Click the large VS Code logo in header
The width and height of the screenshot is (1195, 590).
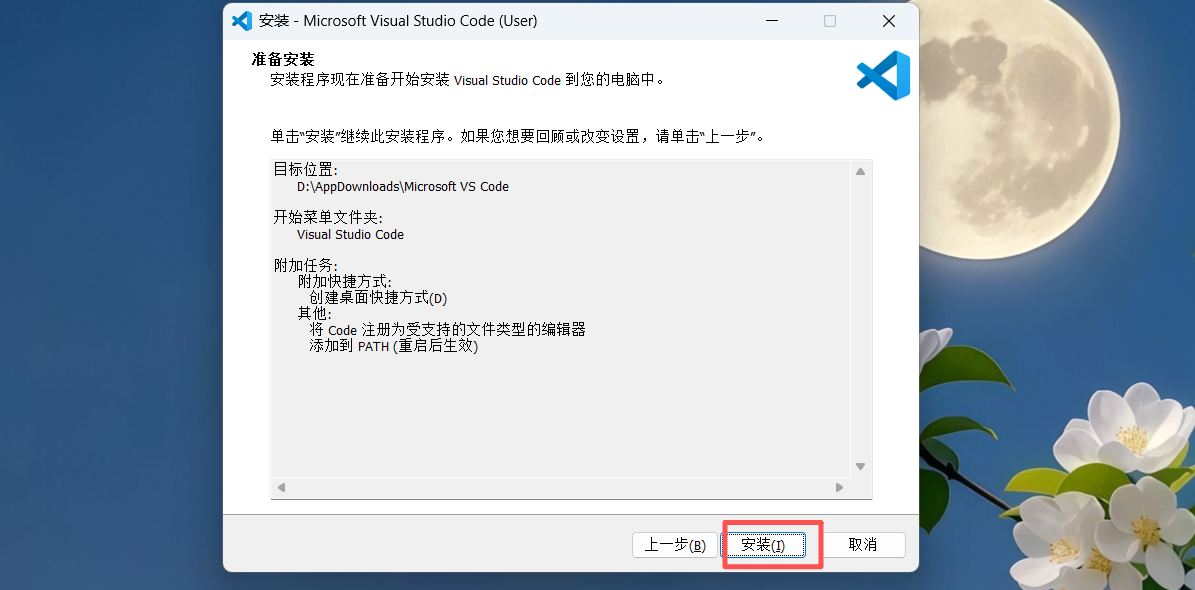[884, 75]
